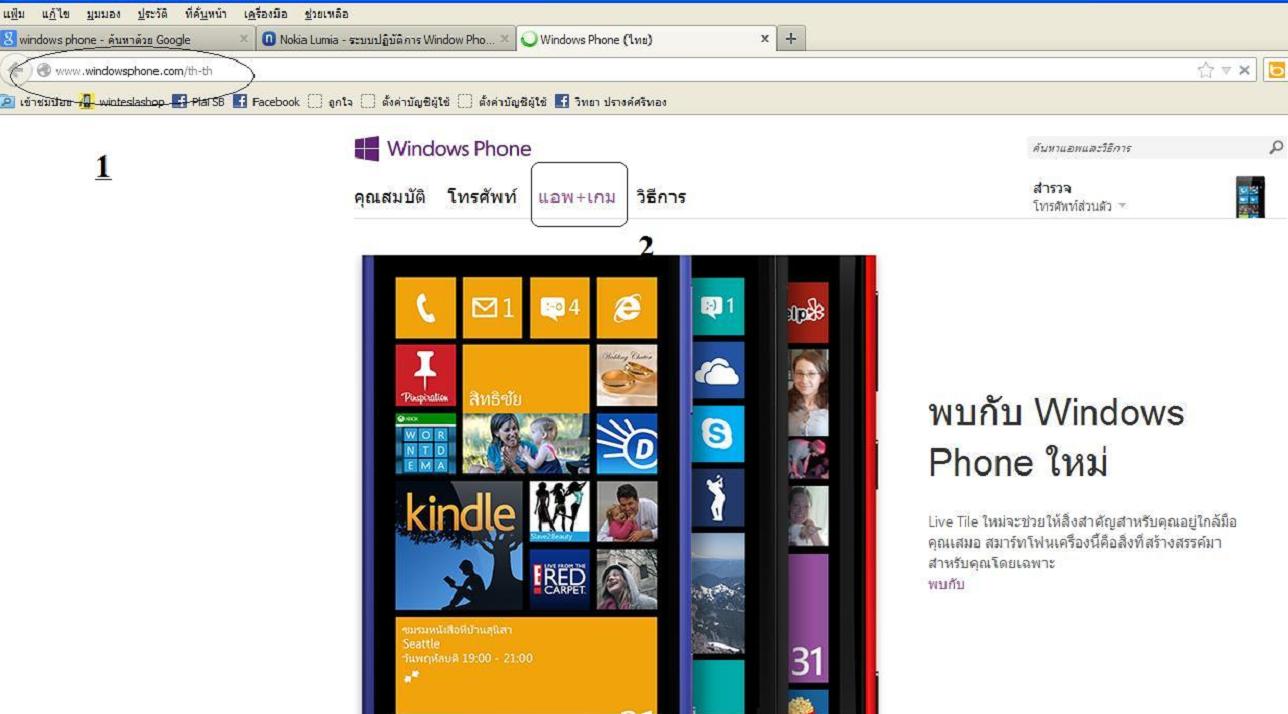Image resolution: width=1288 pixels, height=714 pixels.
Task: Stop loading with the X icon
Action: pos(1244,70)
